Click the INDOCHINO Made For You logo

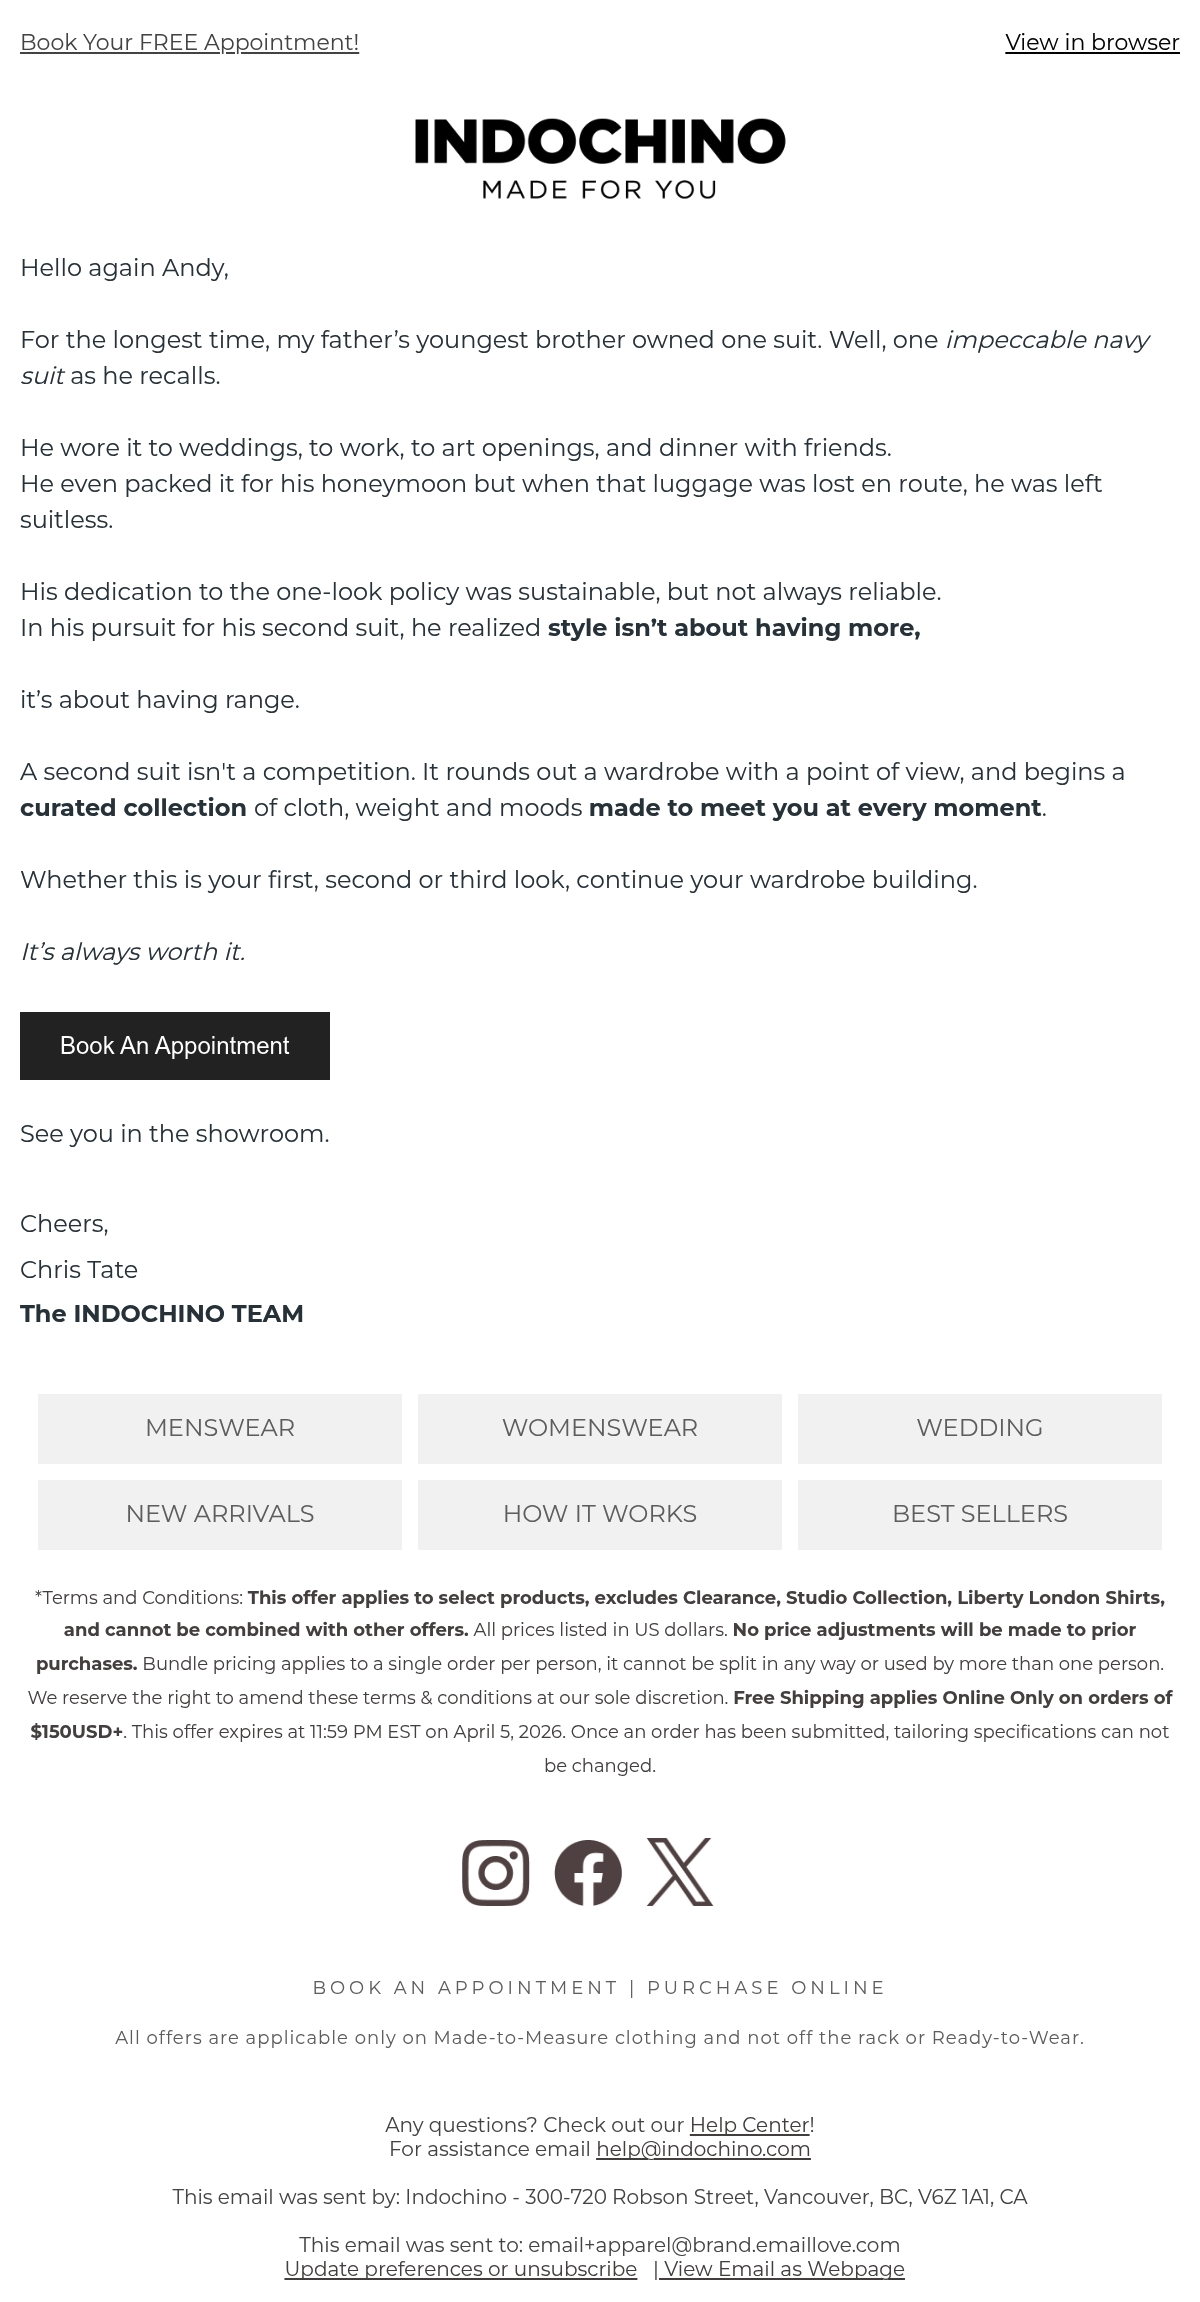600,159
